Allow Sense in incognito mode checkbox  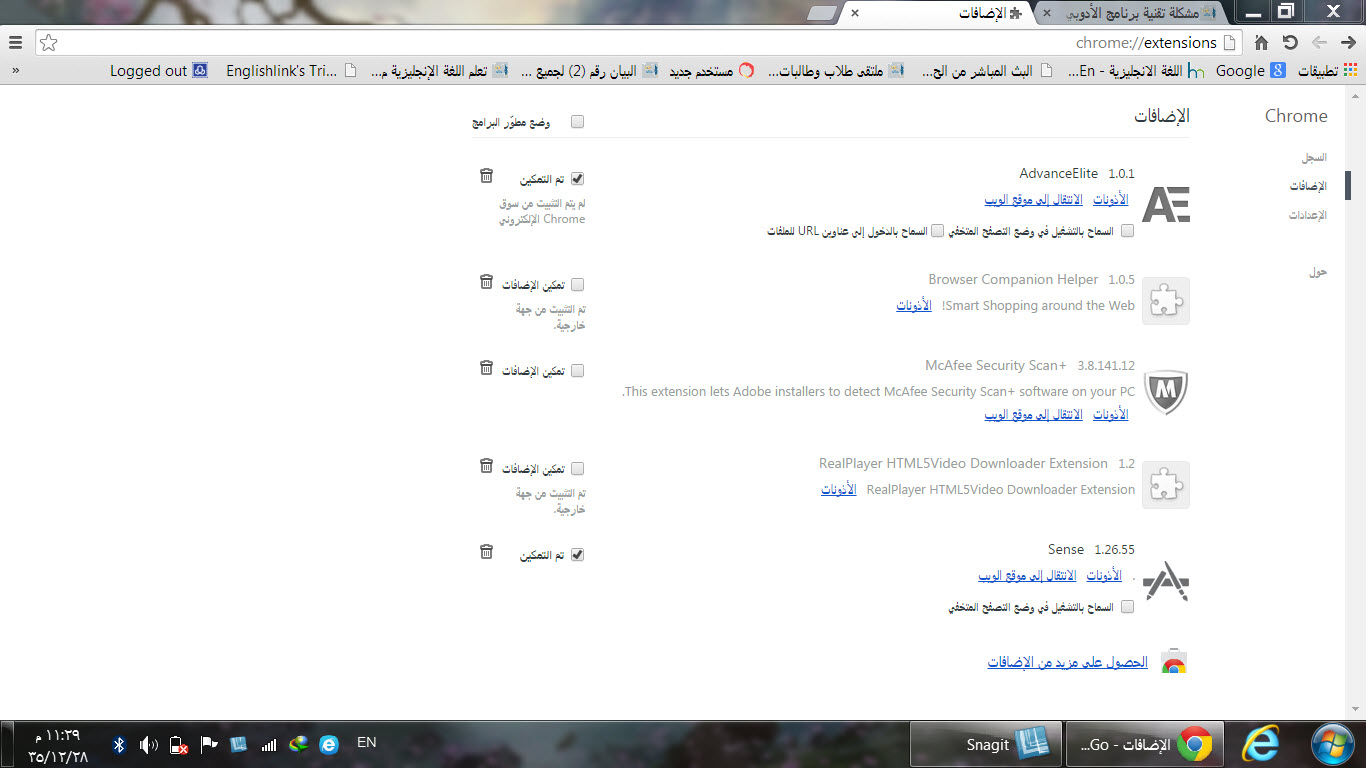pyautogui.click(x=1128, y=607)
